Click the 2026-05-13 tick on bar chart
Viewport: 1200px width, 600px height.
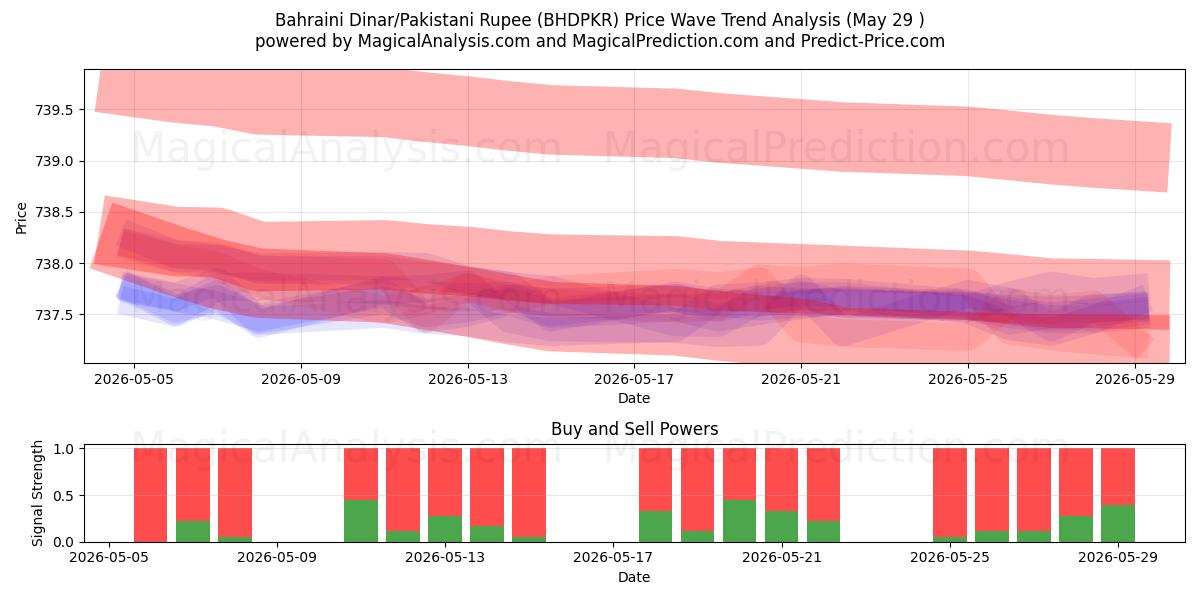tap(444, 558)
